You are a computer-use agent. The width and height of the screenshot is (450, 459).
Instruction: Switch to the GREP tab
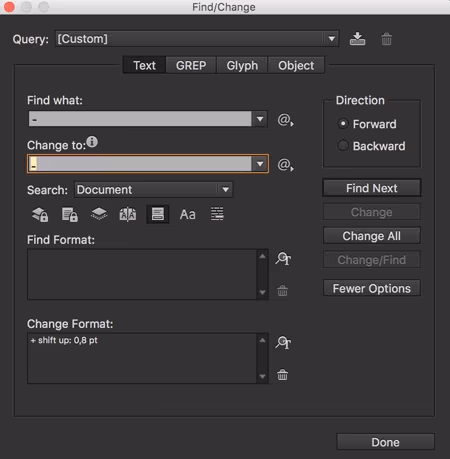click(191, 65)
